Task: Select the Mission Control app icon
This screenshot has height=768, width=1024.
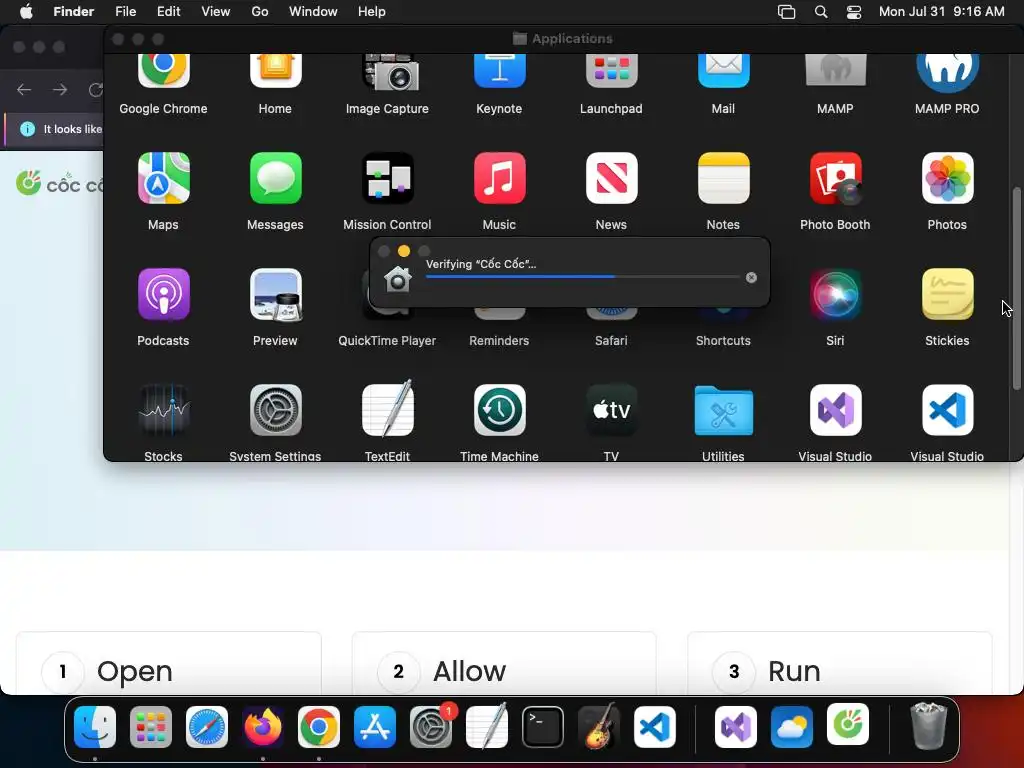Action: tap(388, 178)
